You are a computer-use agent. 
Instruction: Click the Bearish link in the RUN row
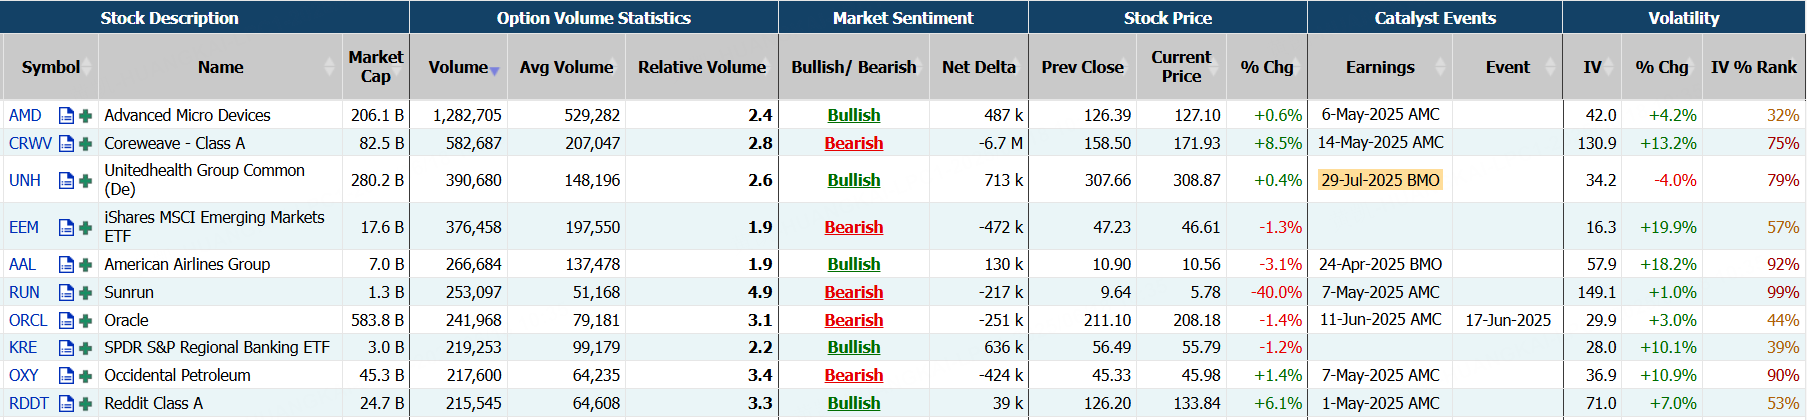click(x=854, y=293)
